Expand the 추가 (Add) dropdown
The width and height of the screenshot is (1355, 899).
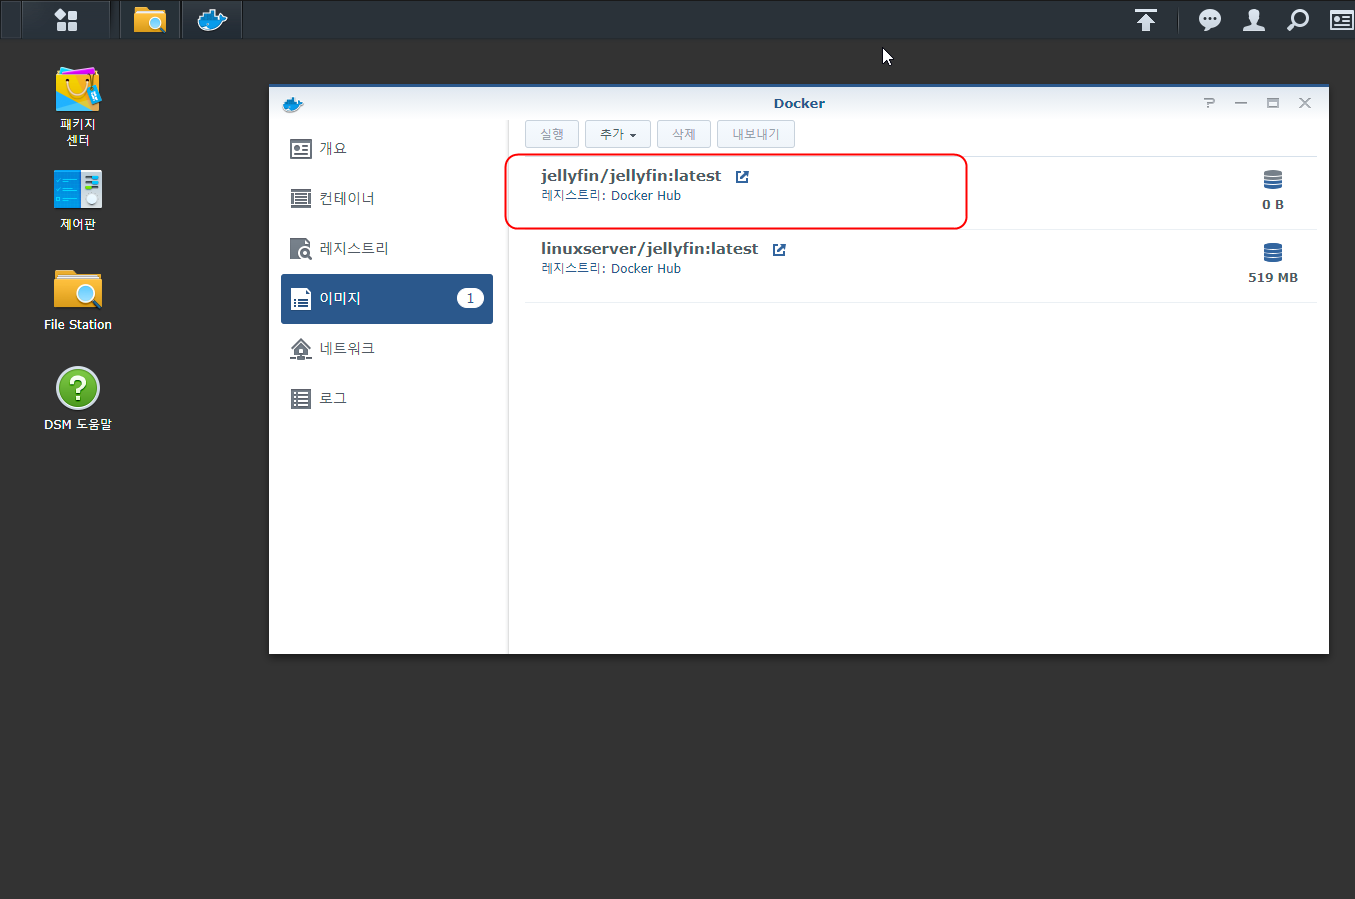coord(617,133)
